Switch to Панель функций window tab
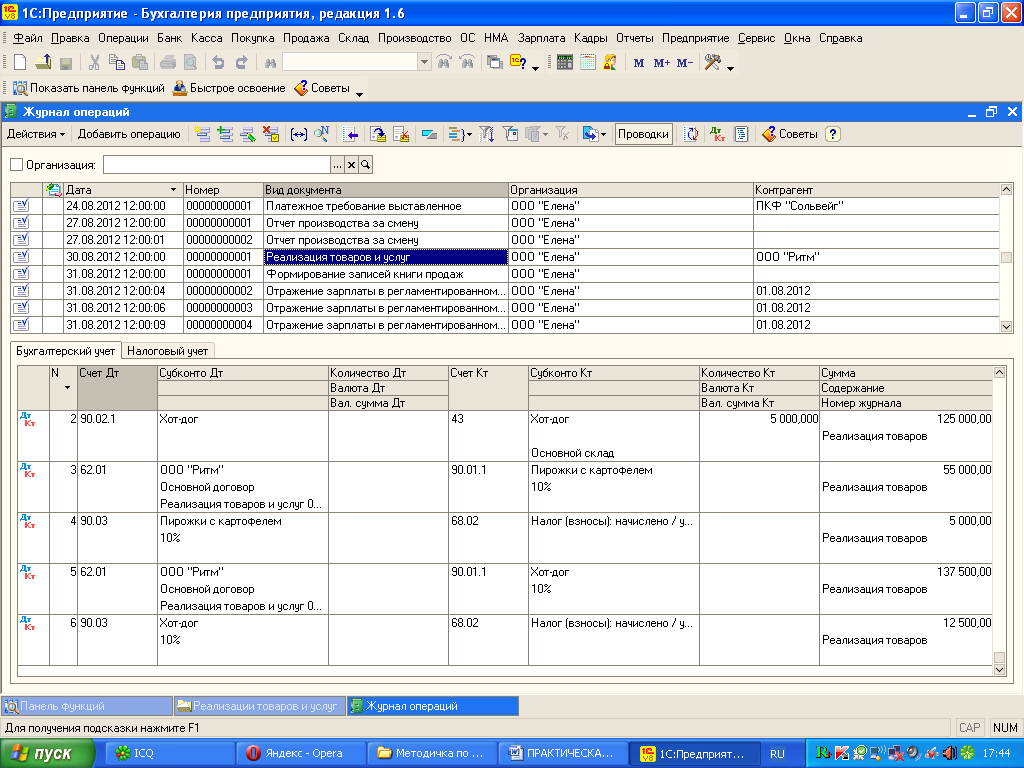The height and width of the screenshot is (768, 1024). click(88, 706)
